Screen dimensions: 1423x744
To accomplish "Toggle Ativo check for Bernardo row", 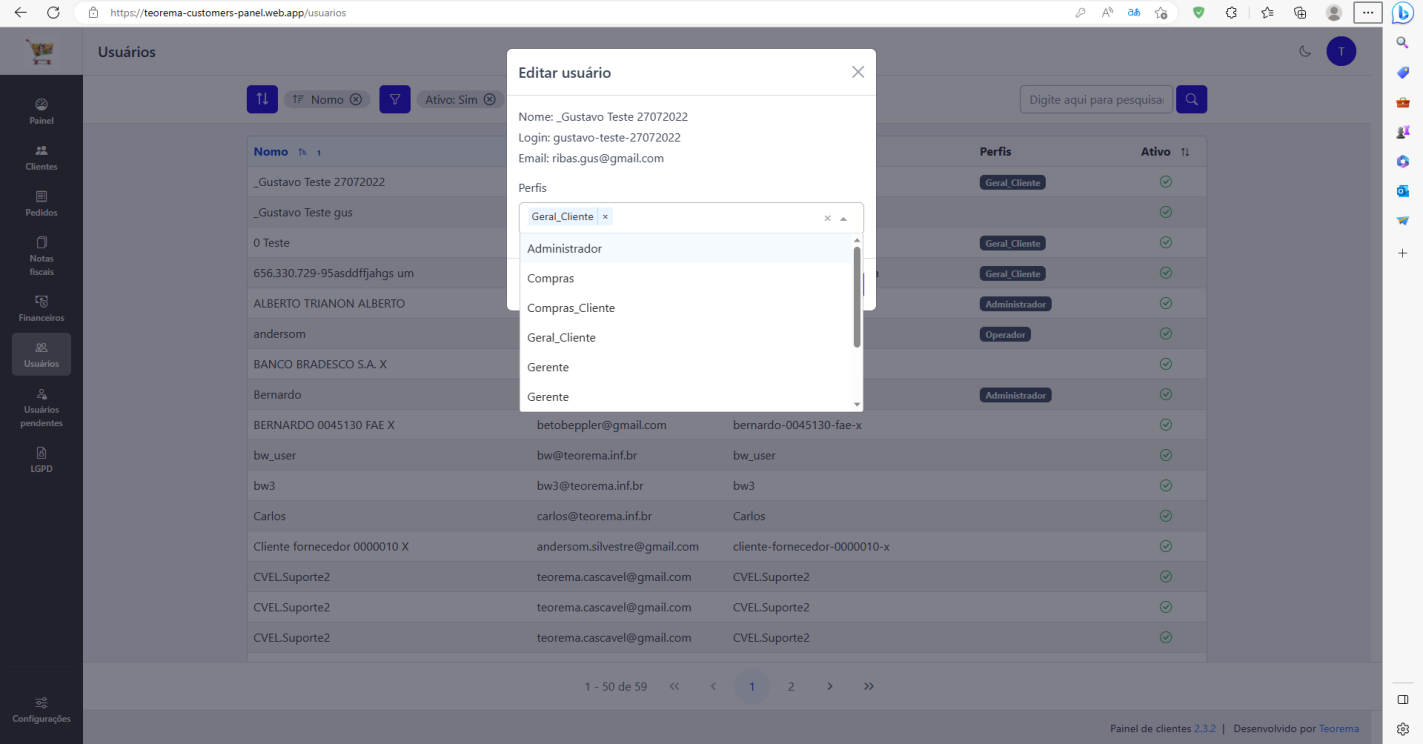I will (1166, 394).
